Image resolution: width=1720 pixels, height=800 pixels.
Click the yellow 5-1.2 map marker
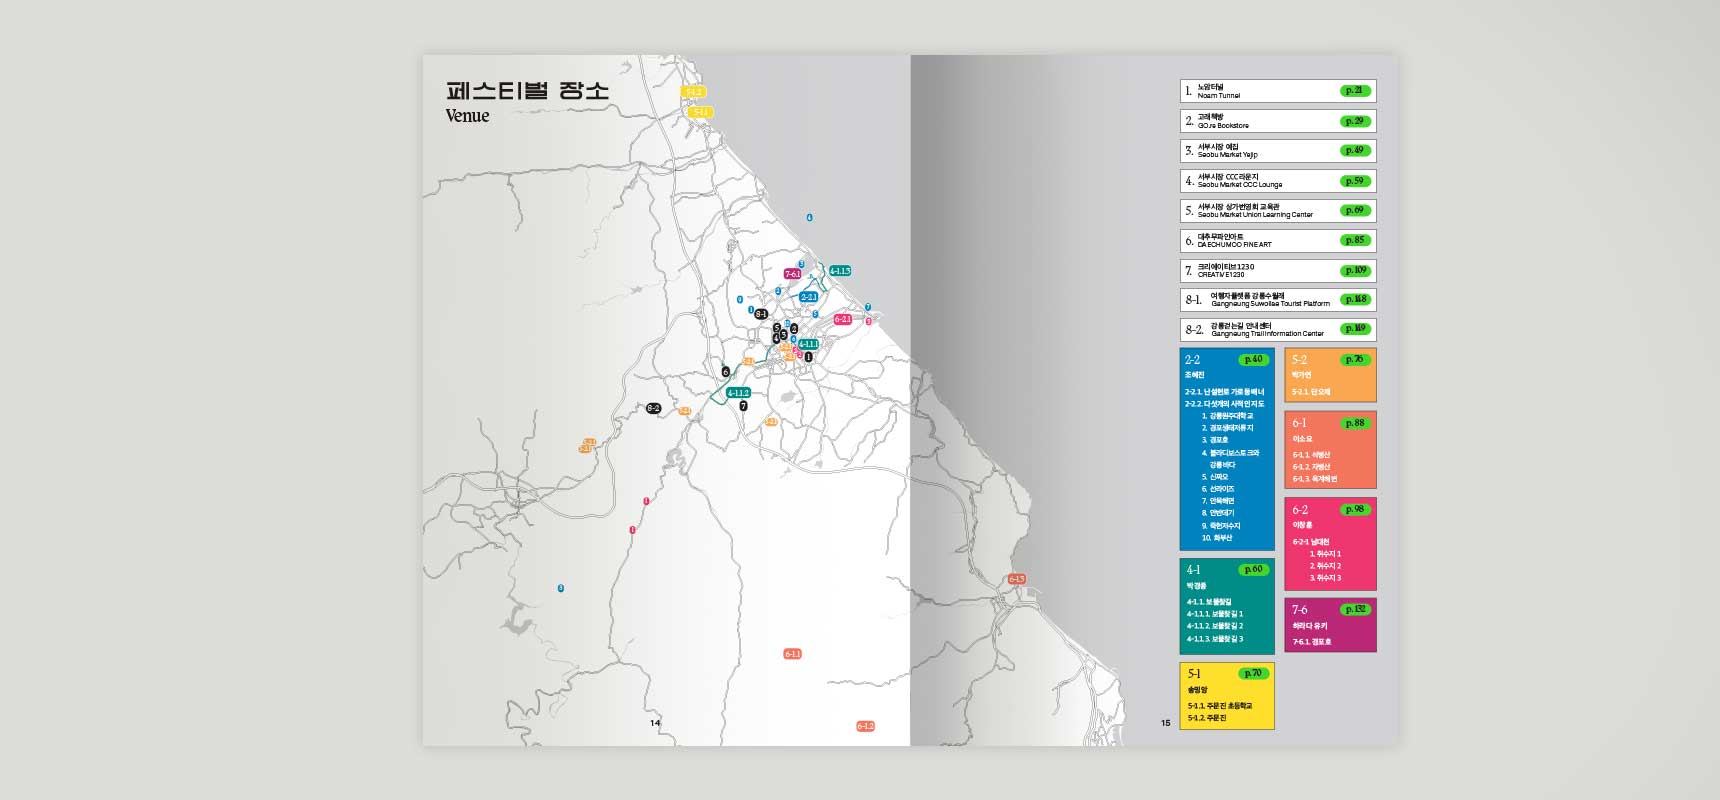[694, 92]
